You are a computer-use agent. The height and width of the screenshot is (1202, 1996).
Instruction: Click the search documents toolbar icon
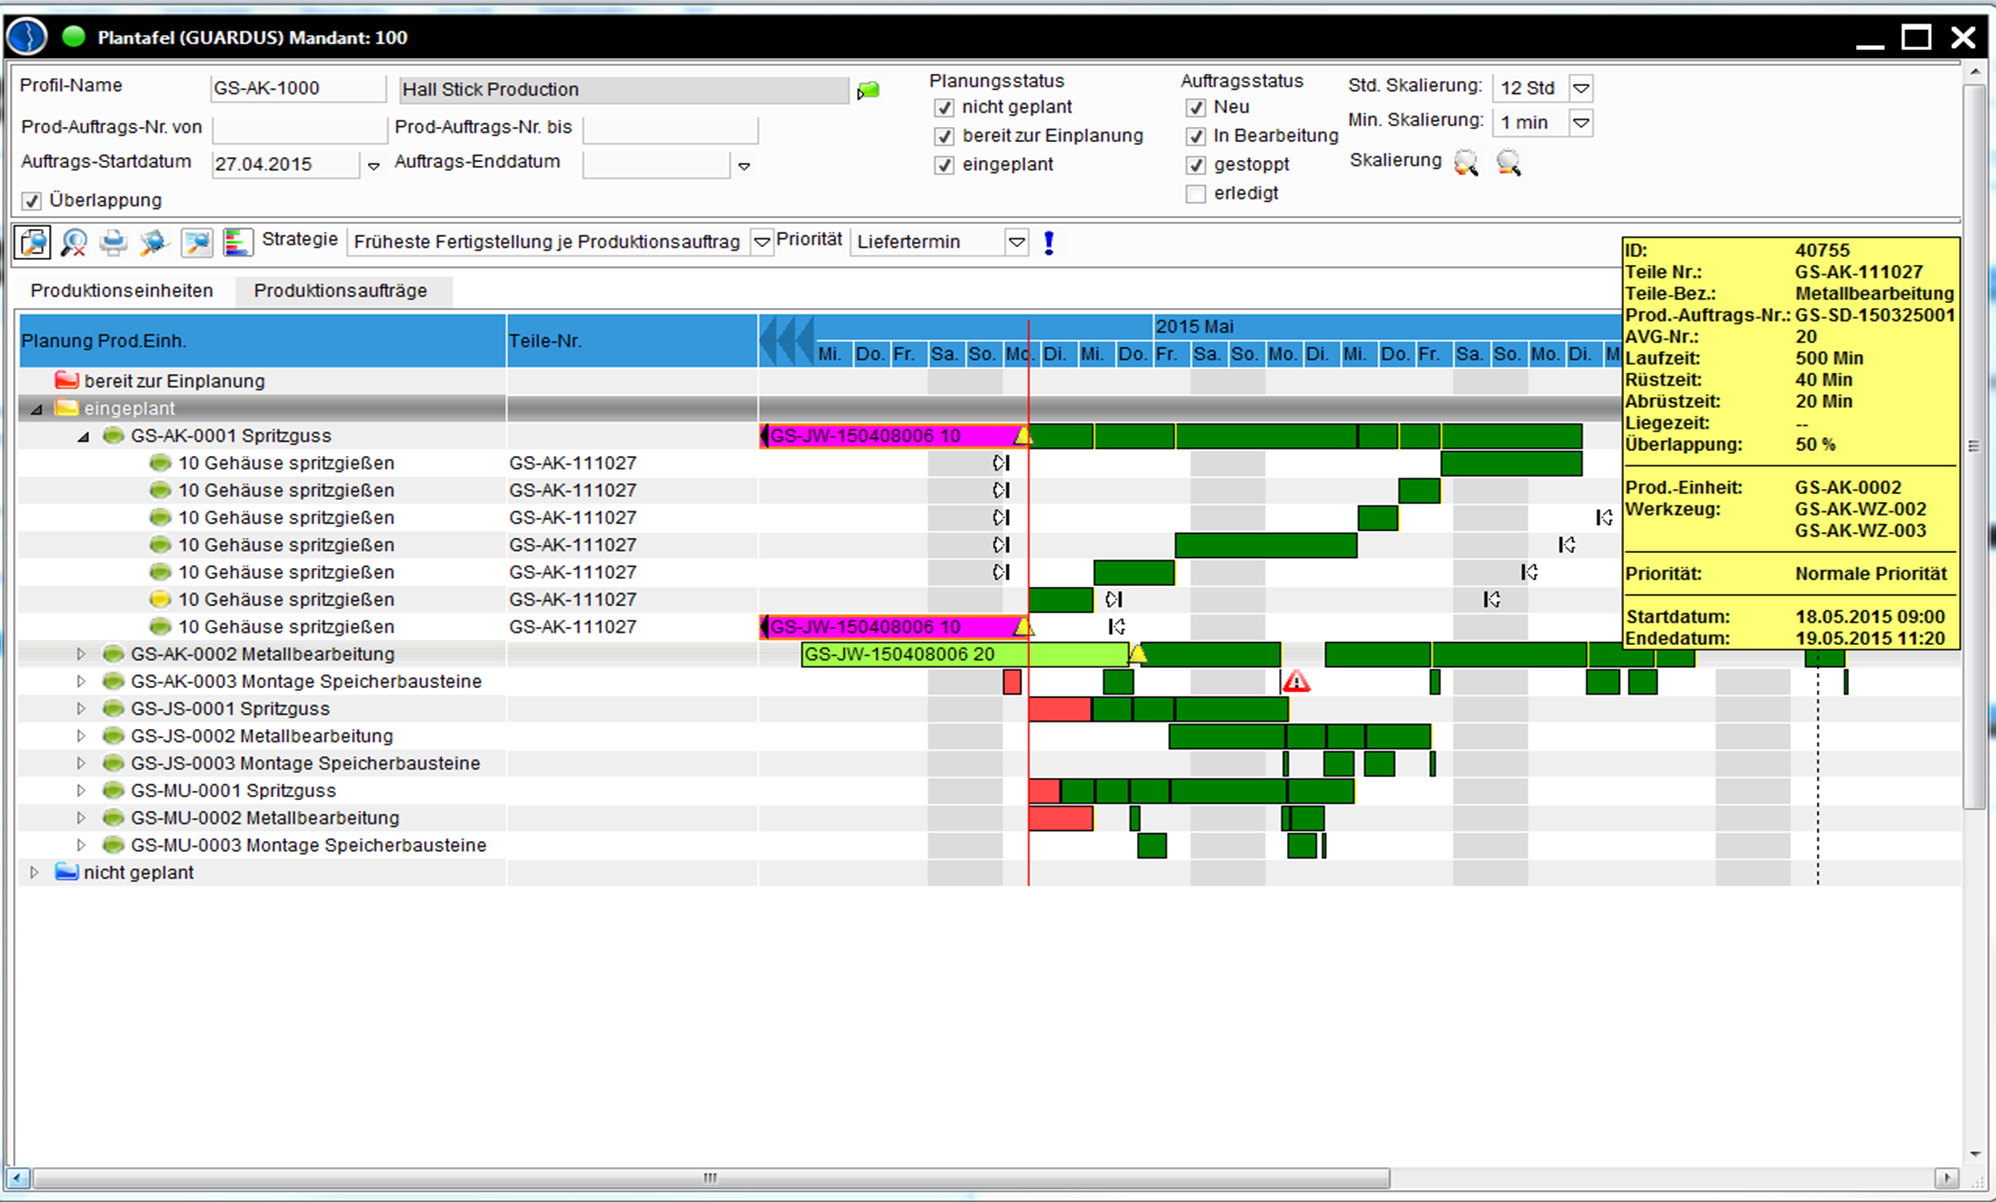pos(32,242)
